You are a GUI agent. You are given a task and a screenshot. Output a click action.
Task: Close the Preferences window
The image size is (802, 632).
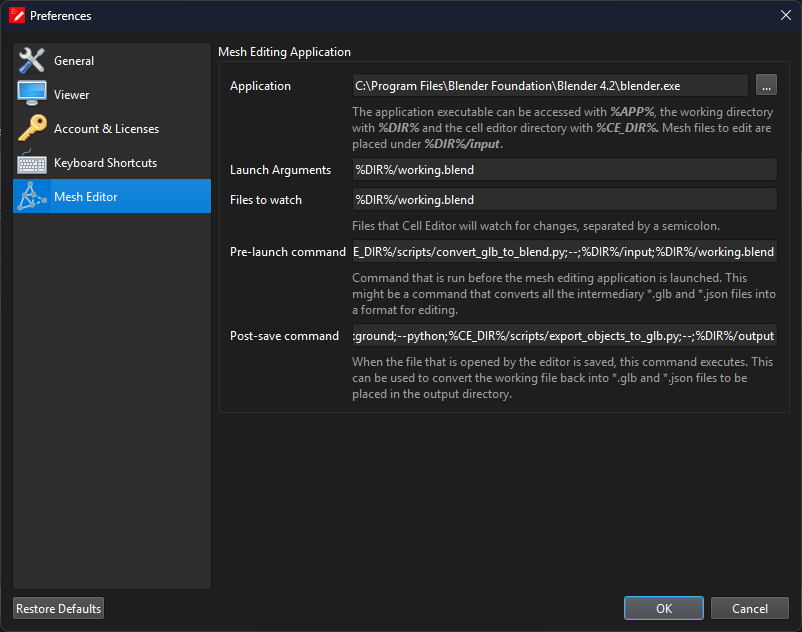click(x=786, y=15)
